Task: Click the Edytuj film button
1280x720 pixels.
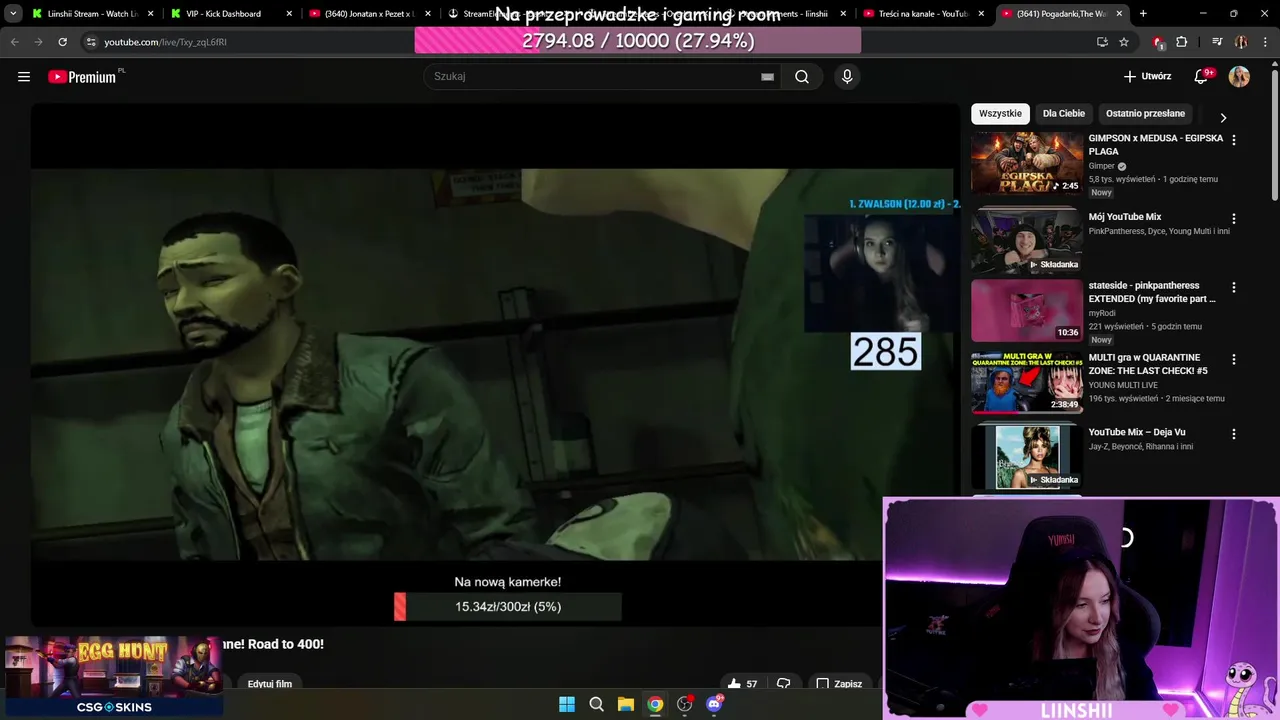Action: tap(270, 684)
